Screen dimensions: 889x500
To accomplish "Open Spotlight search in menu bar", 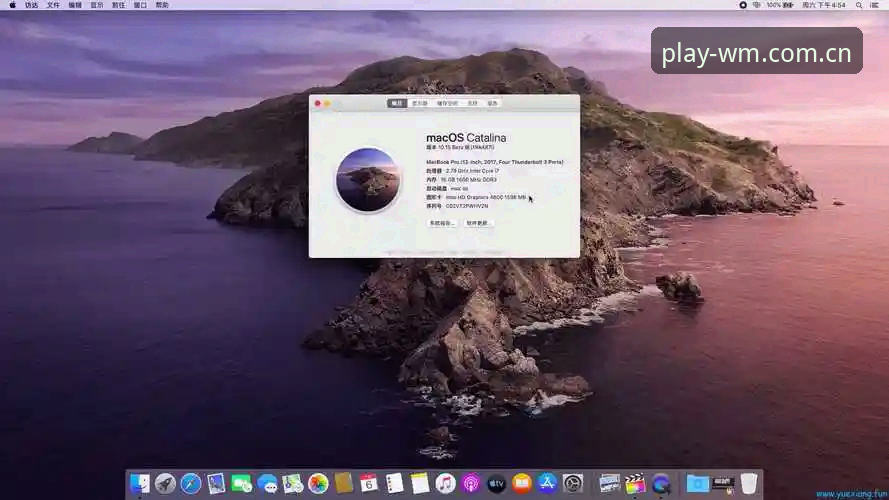I will tap(859, 5).
